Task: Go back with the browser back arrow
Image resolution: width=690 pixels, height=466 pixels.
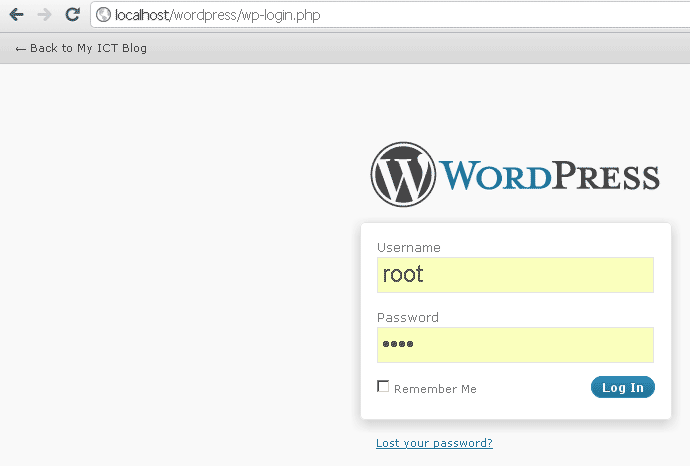Action: [17, 15]
